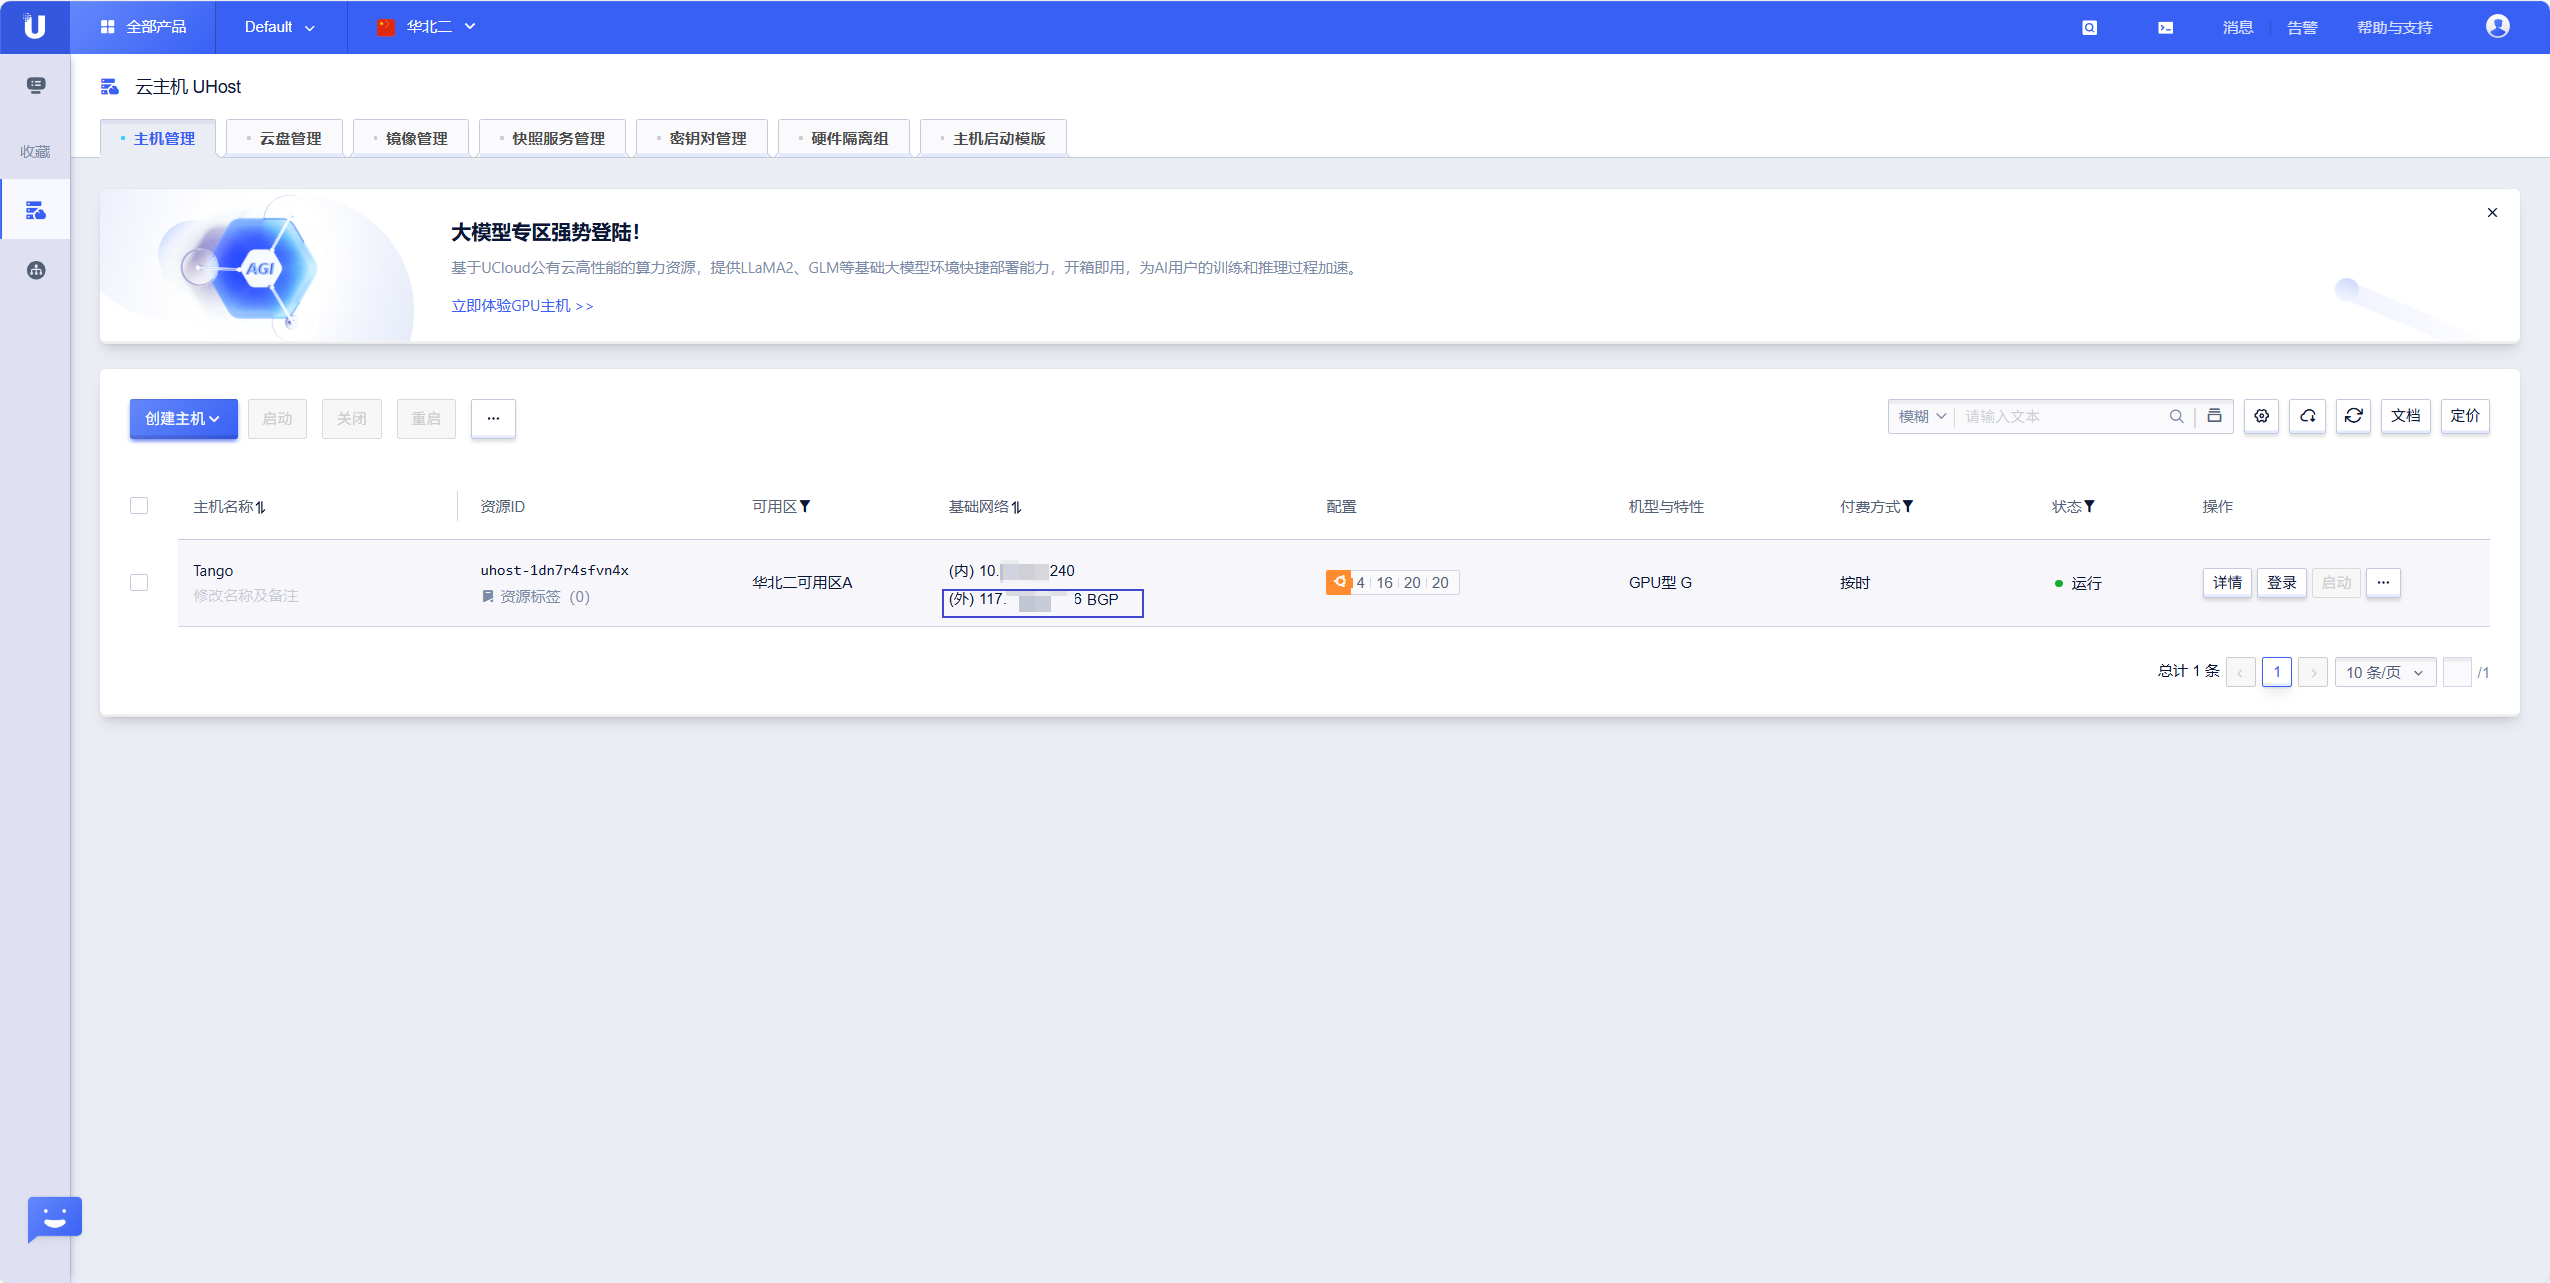Image resolution: width=2550 pixels, height=1283 pixels.
Task: Expand the Default project dropdown
Action: point(280,27)
